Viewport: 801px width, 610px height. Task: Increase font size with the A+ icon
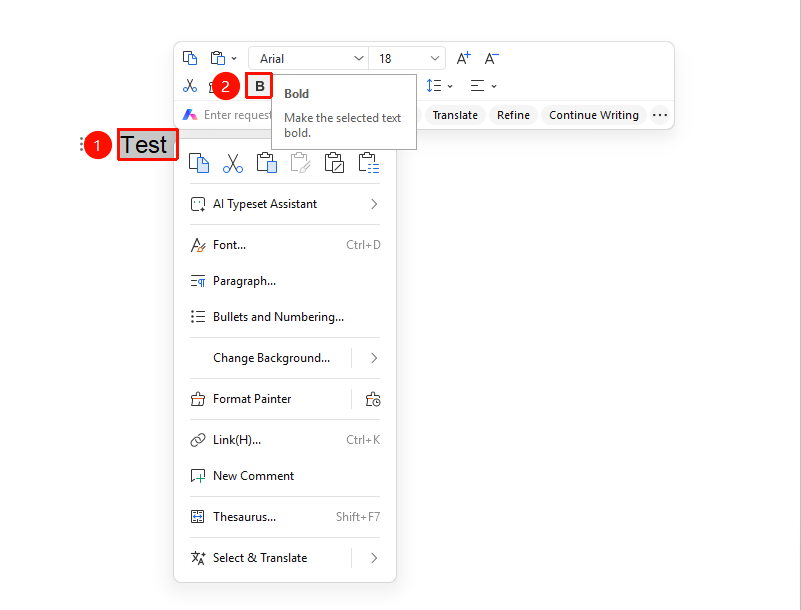(463, 58)
